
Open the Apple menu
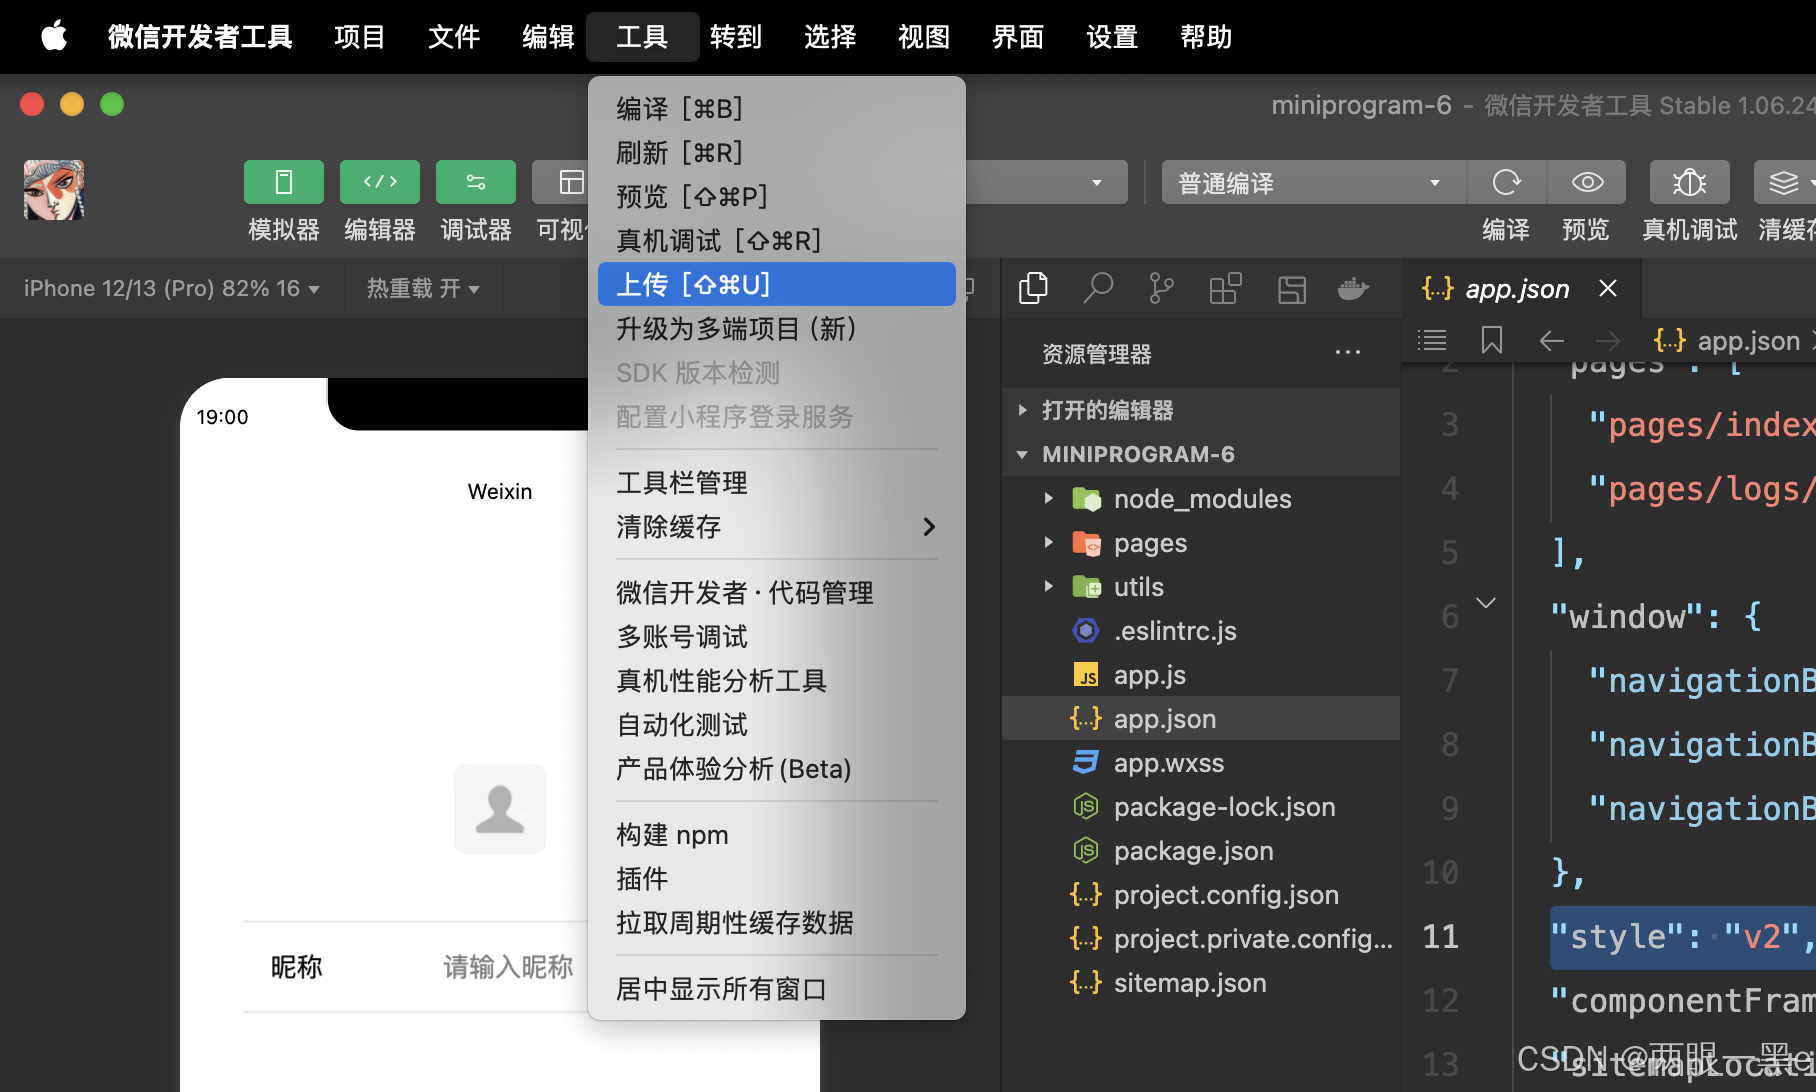coord(54,37)
